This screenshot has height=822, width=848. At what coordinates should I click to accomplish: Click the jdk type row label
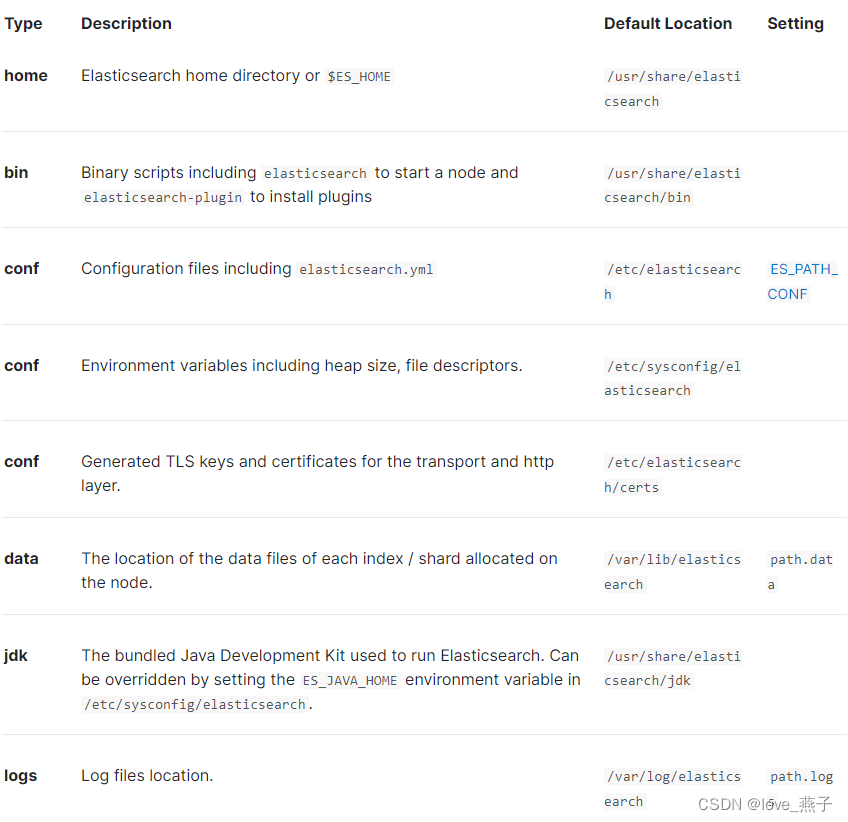pos(16,656)
